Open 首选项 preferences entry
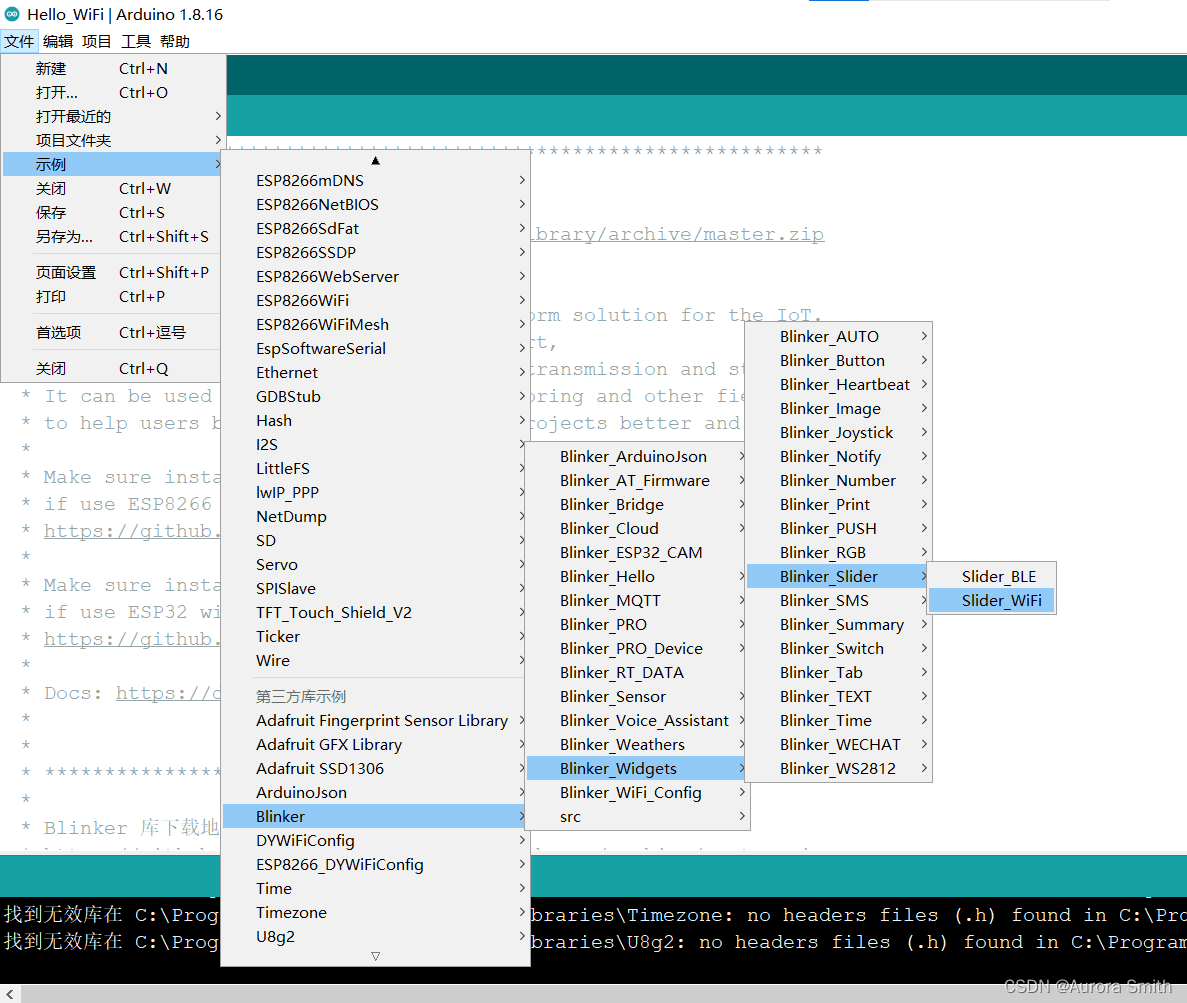The image size is (1187, 1003). pyautogui.click(x=112, y=332)
